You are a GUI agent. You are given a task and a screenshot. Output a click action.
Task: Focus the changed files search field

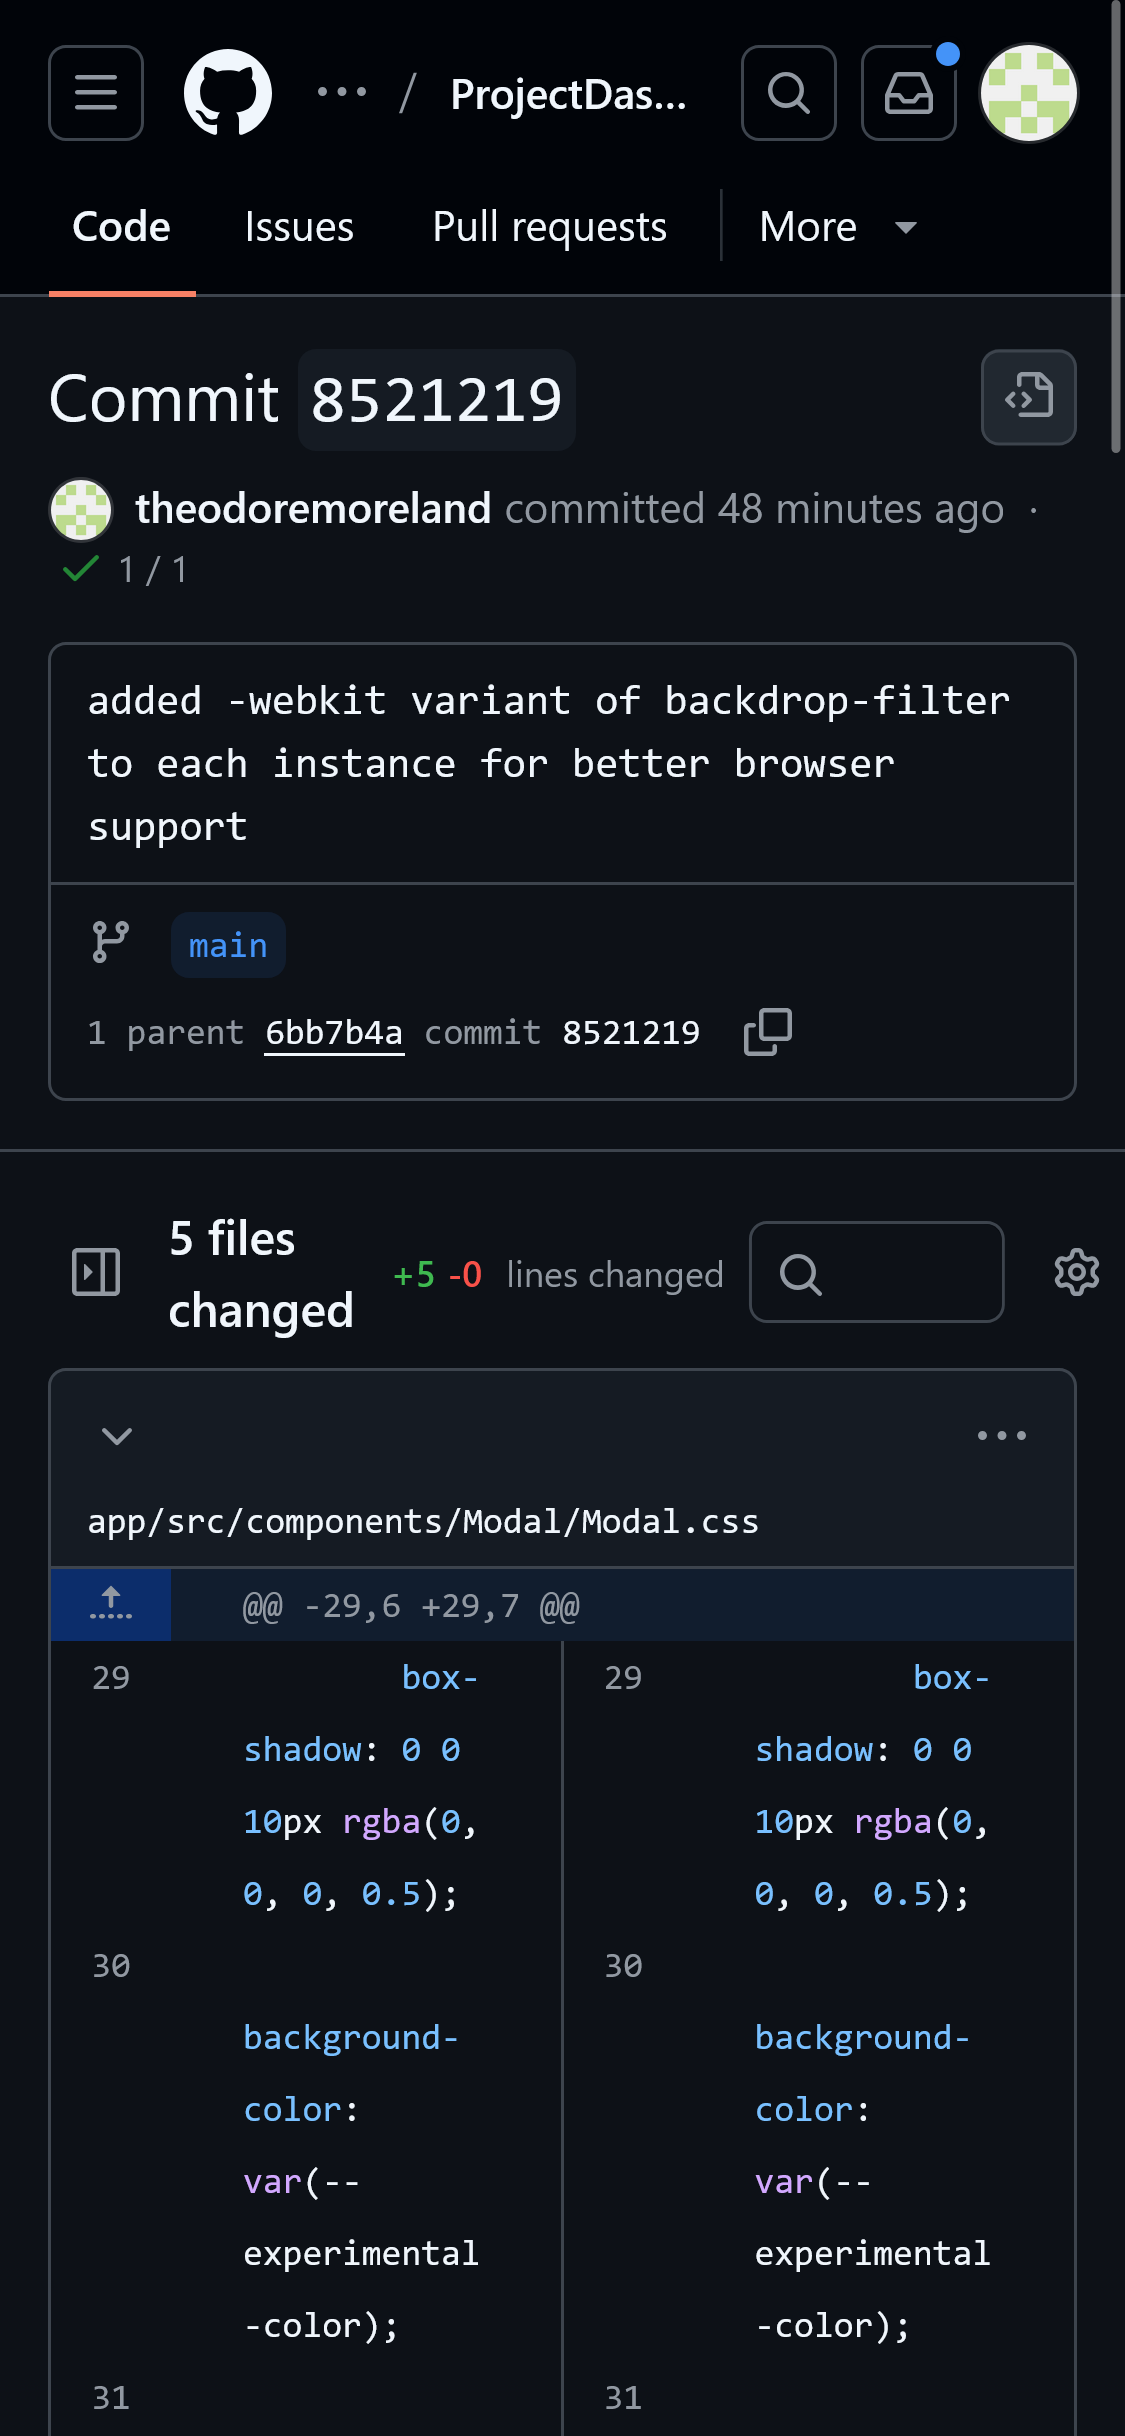click(876, 1273)
